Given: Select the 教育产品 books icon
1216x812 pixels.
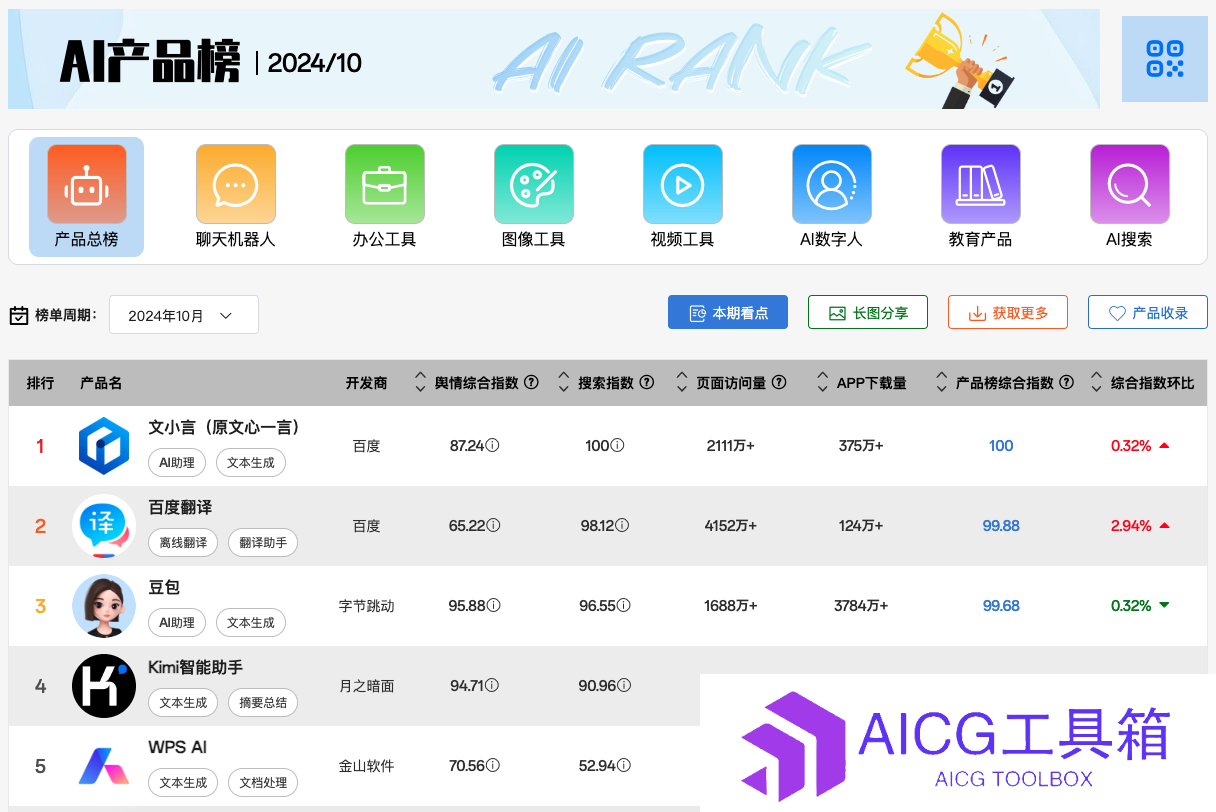Looking at the screenshot, I should [x=981, y=184].
